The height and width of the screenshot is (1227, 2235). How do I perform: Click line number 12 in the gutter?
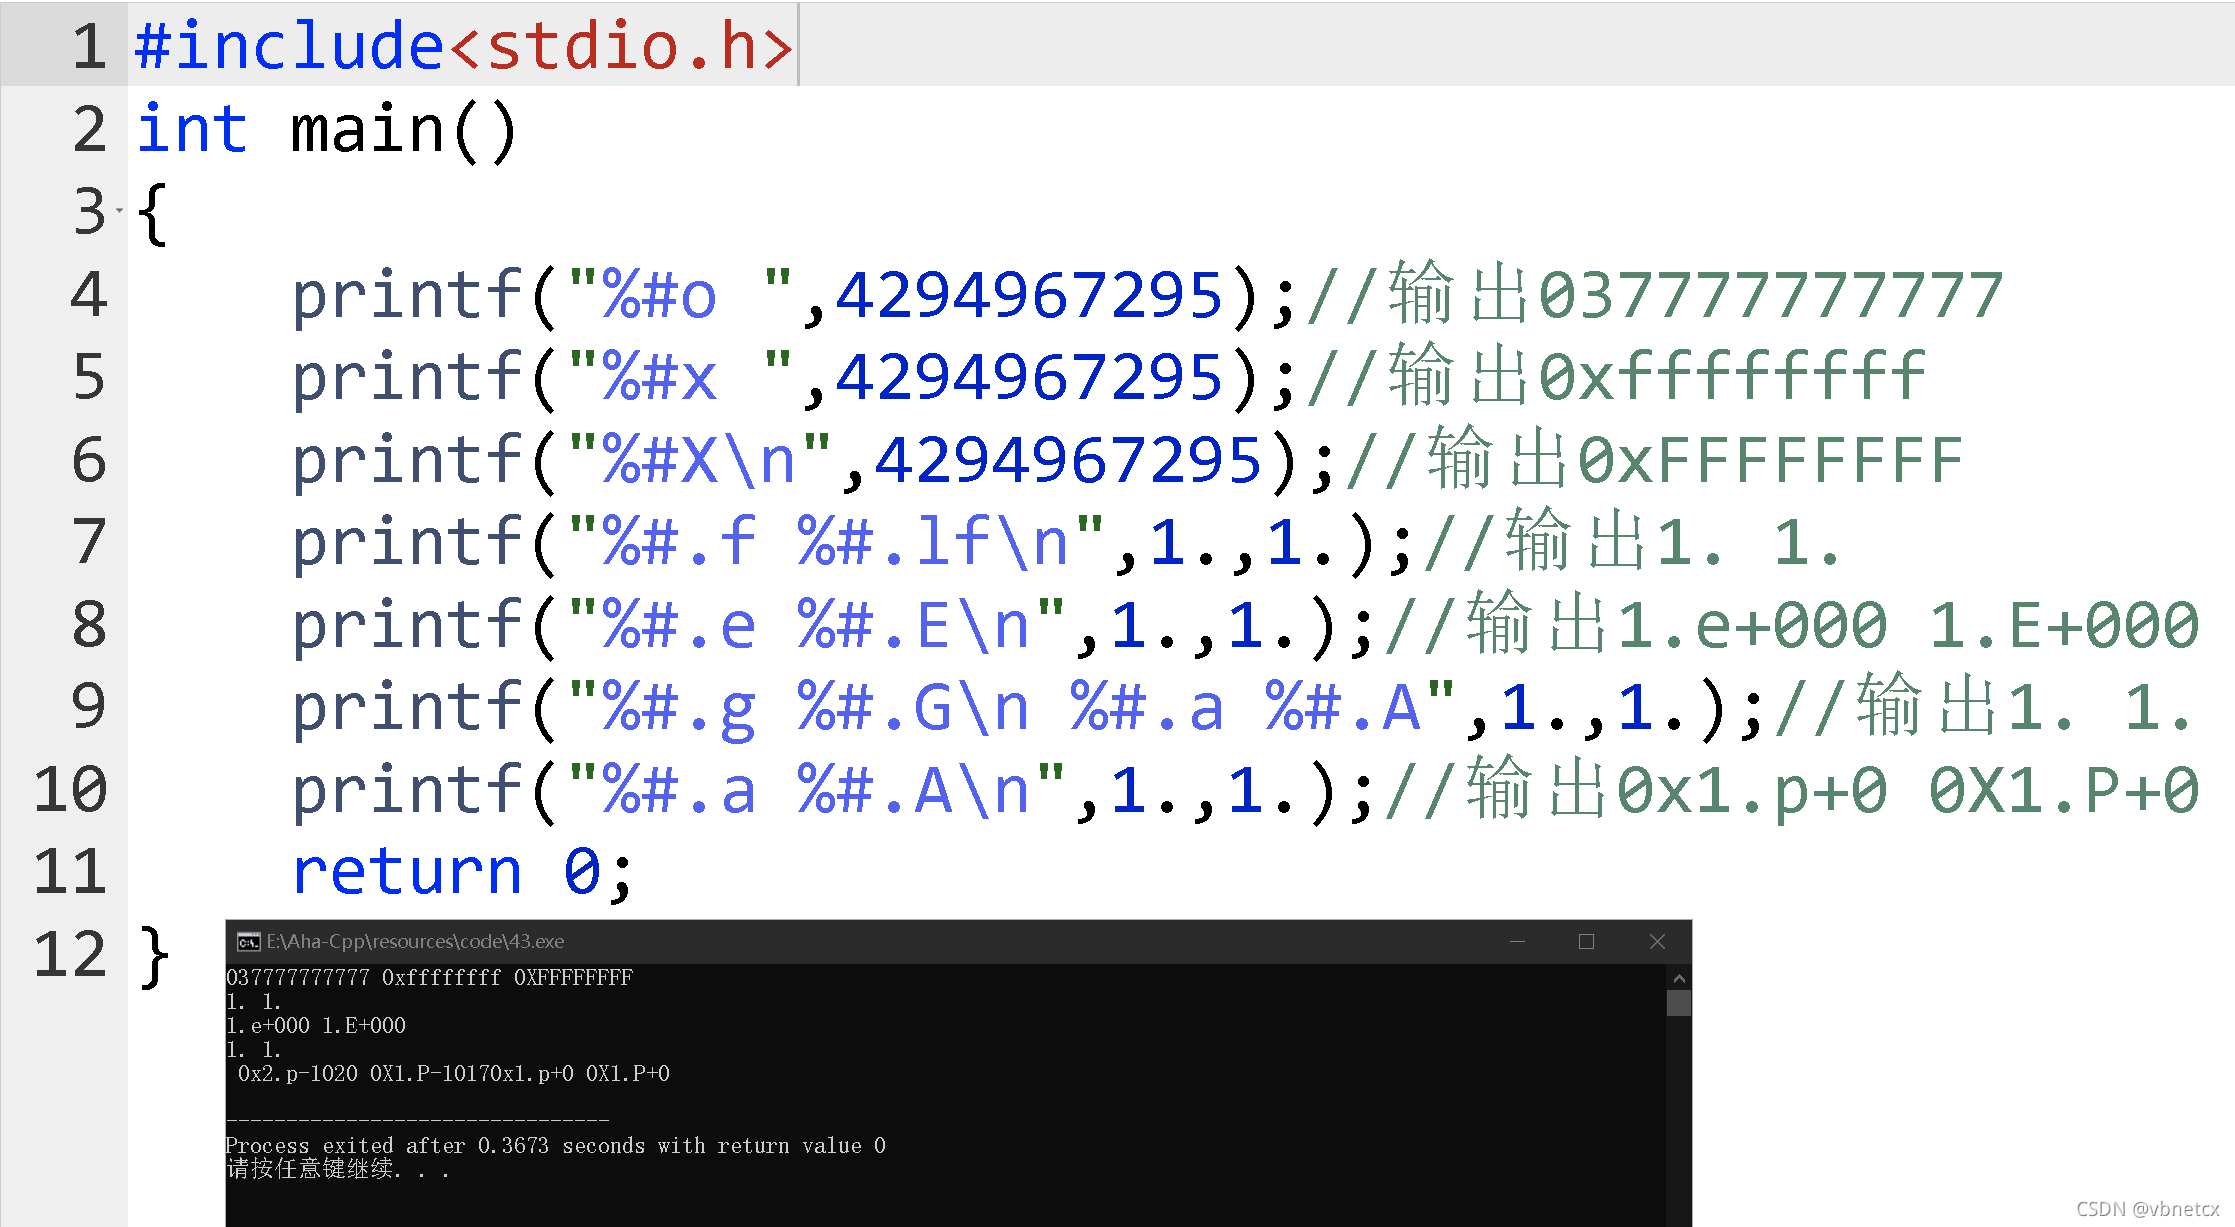(70, 955)
